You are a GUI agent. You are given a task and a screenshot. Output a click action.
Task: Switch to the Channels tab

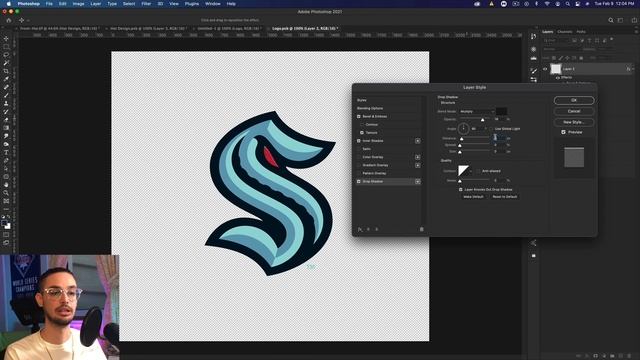pyautogui.click(x=564, y=31)
